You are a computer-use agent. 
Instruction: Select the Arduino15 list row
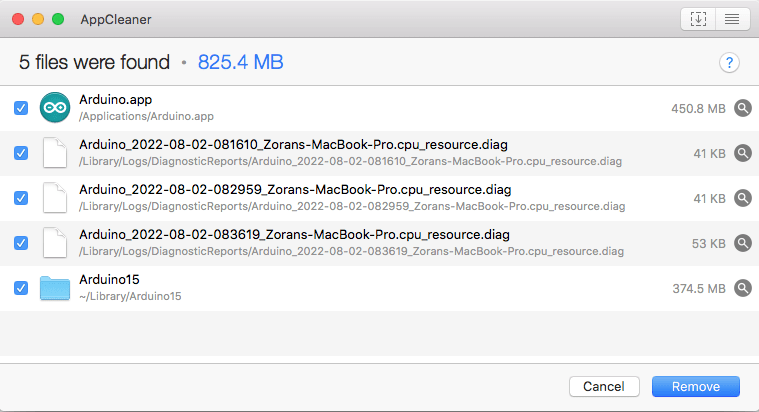point(380,288)
